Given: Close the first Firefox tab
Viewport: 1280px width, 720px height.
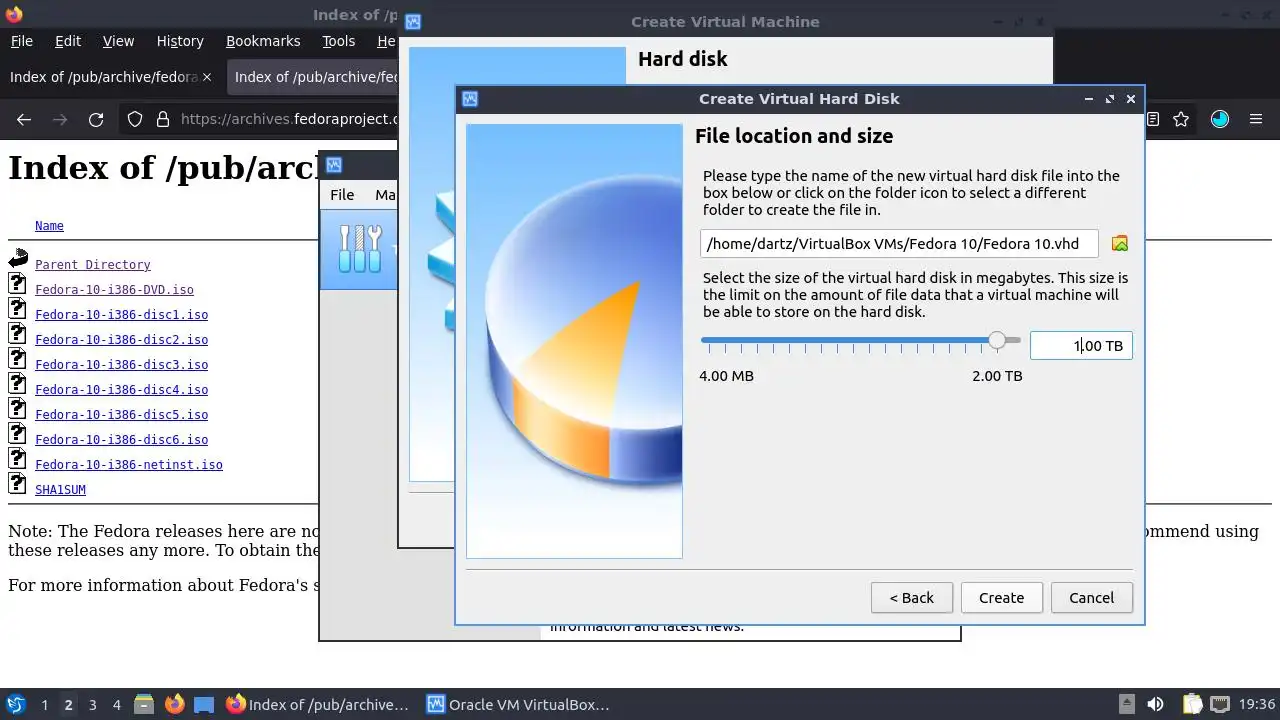Looking at the screenshot, I should (x=207, y=77).
